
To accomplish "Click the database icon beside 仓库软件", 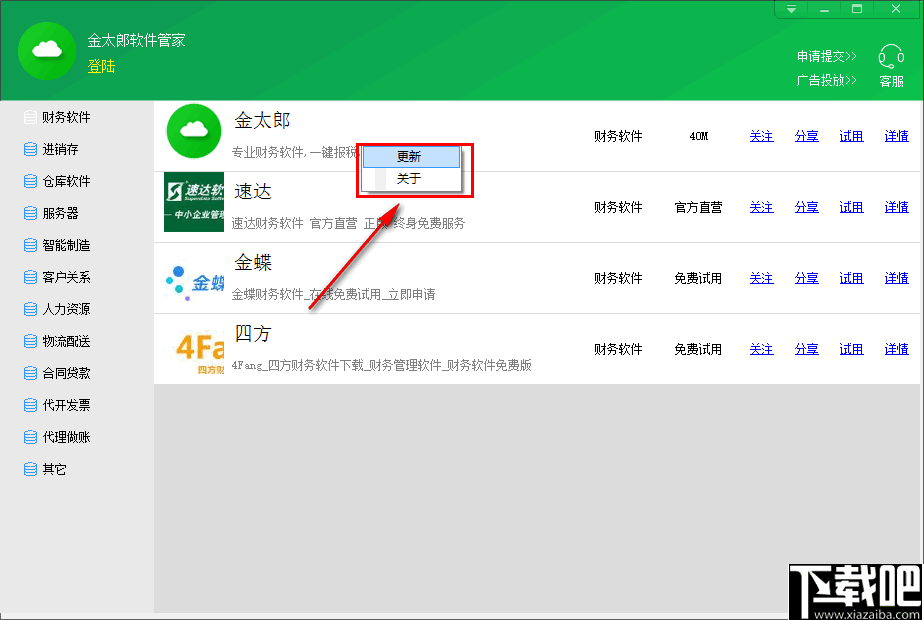I will [x=30, y=181].
